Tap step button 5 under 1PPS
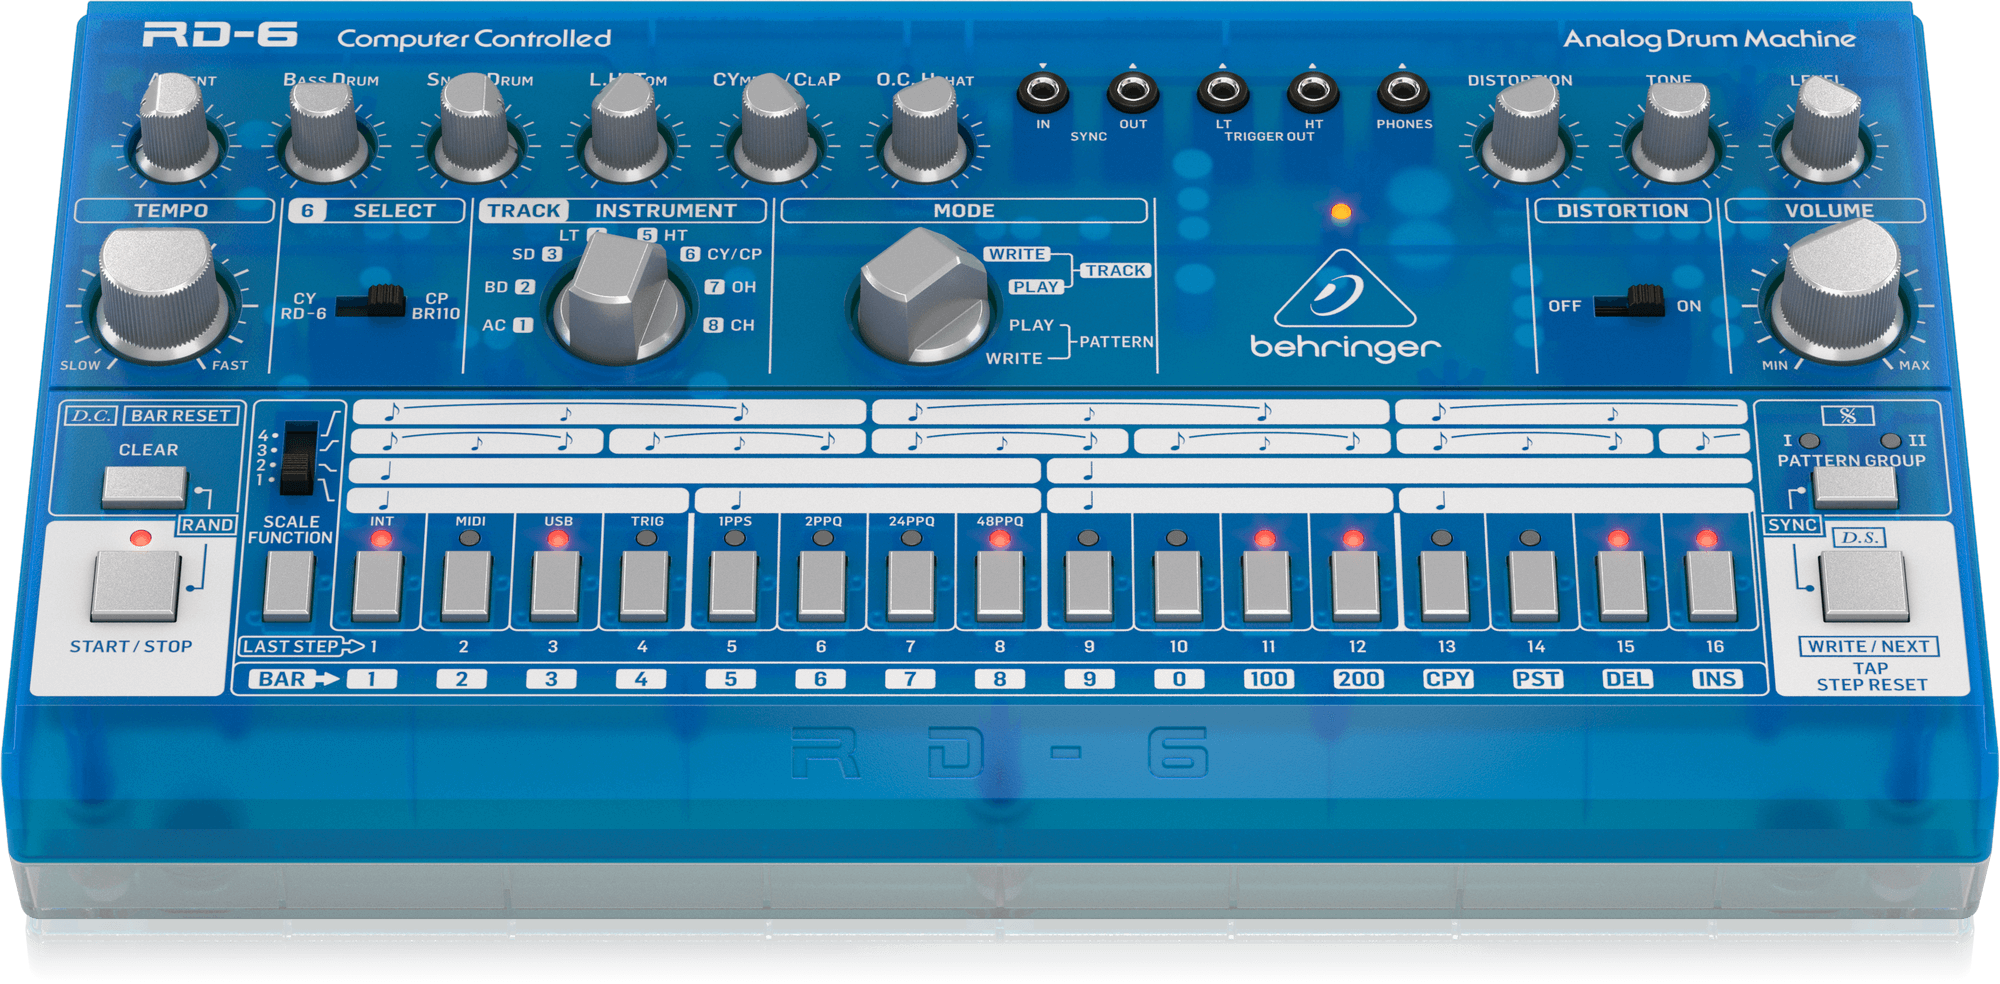This screenshot has width=2000, height=984. (734, 584)
